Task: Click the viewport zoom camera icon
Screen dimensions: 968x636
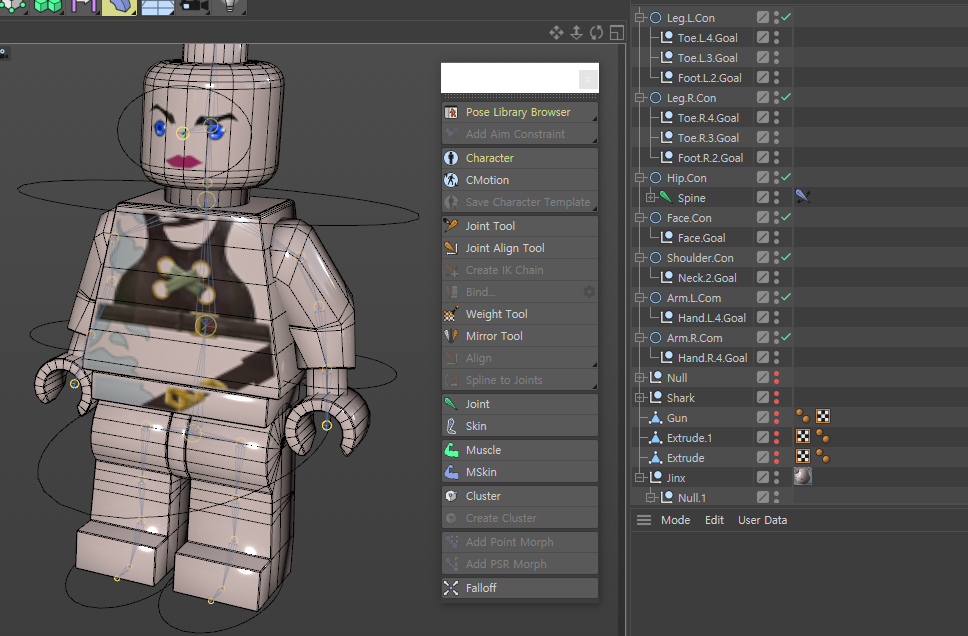Action: click(x=576, y=33)
